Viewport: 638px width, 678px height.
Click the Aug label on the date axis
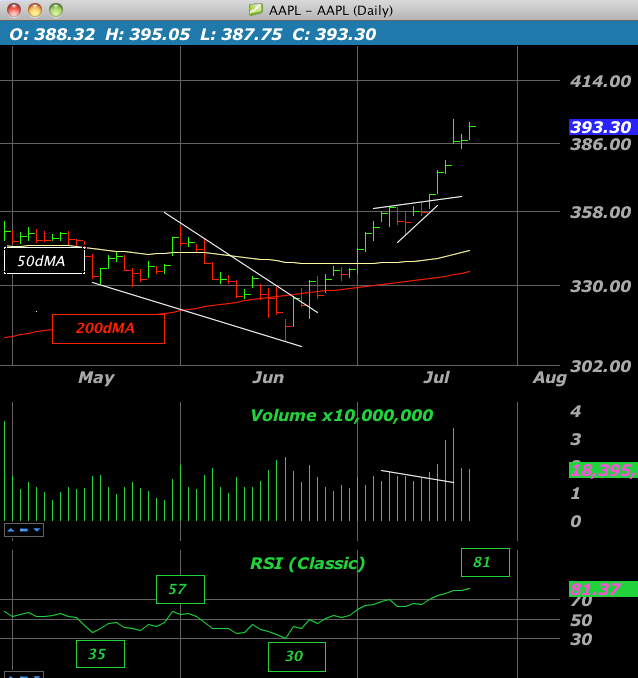[x=549, y=378]
